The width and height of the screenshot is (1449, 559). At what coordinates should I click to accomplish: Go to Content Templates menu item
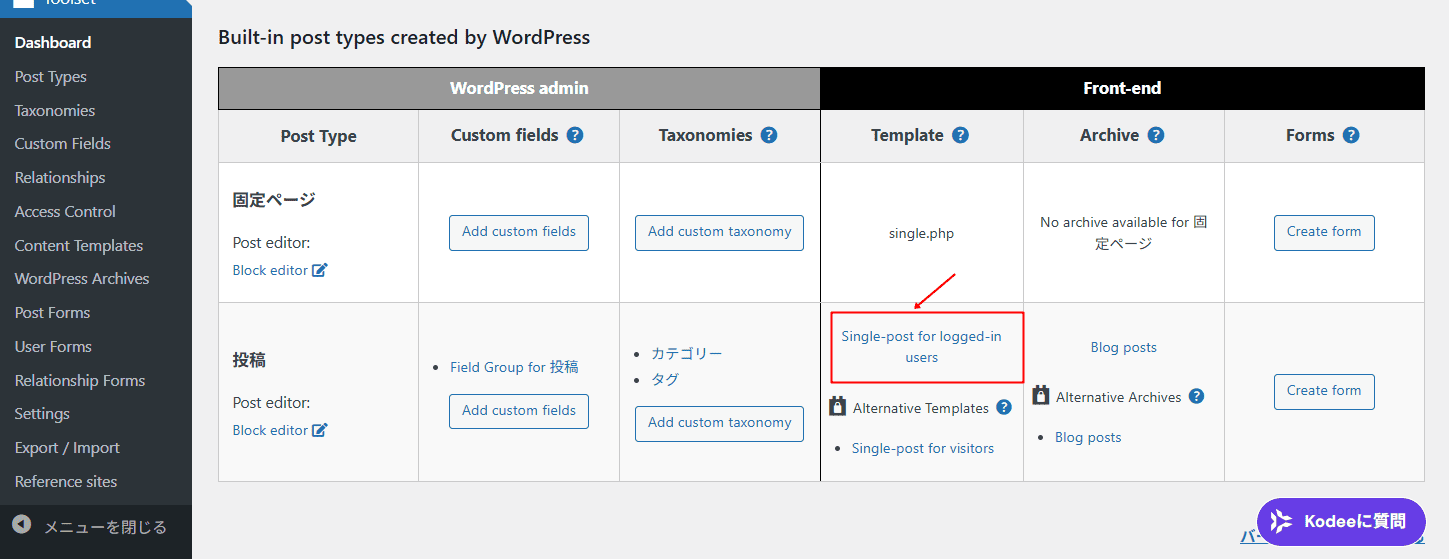79,245
